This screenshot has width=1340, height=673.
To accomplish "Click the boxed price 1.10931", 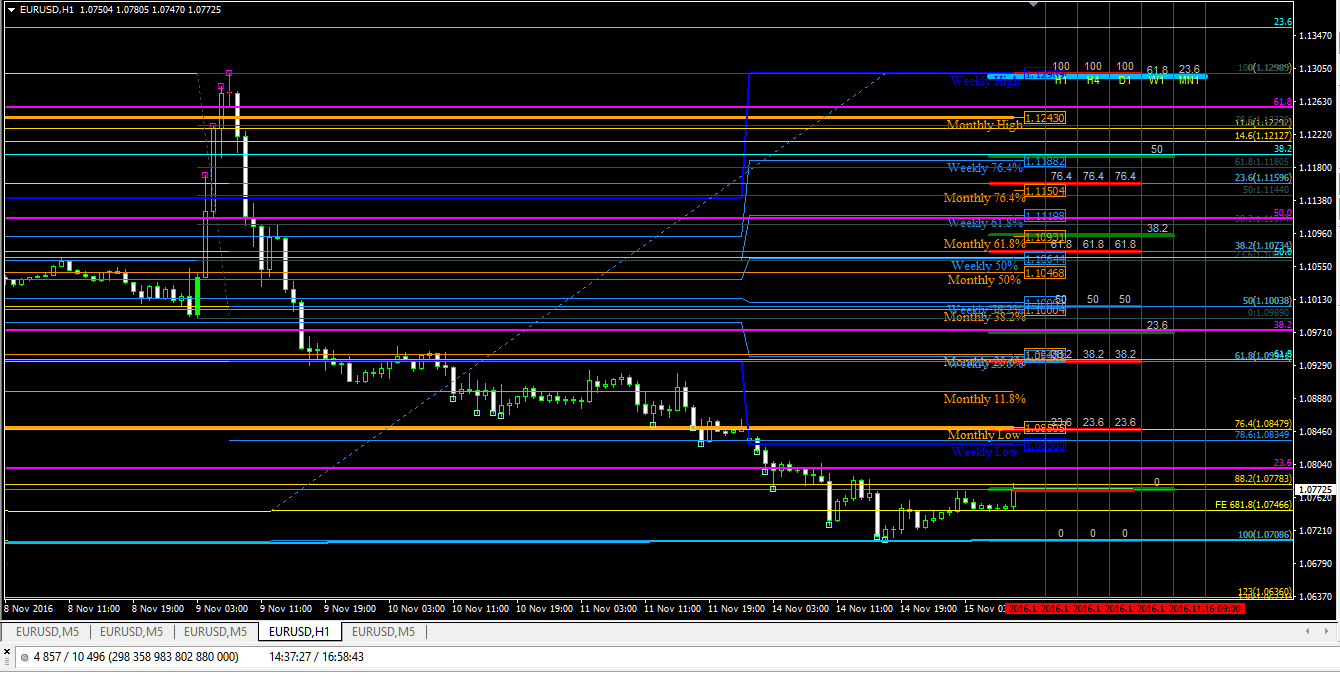I will [1045, 237].
